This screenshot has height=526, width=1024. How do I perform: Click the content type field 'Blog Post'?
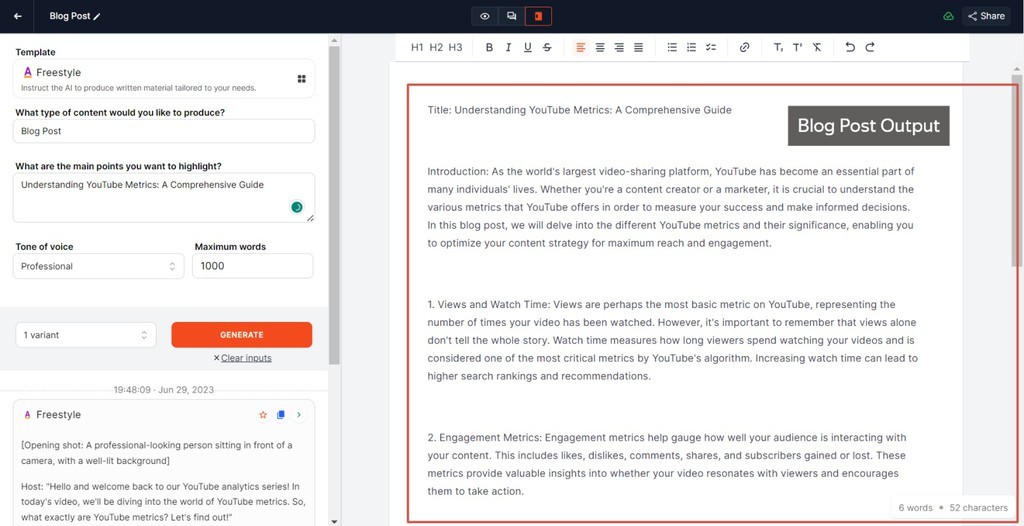click(x=163, y=131)
